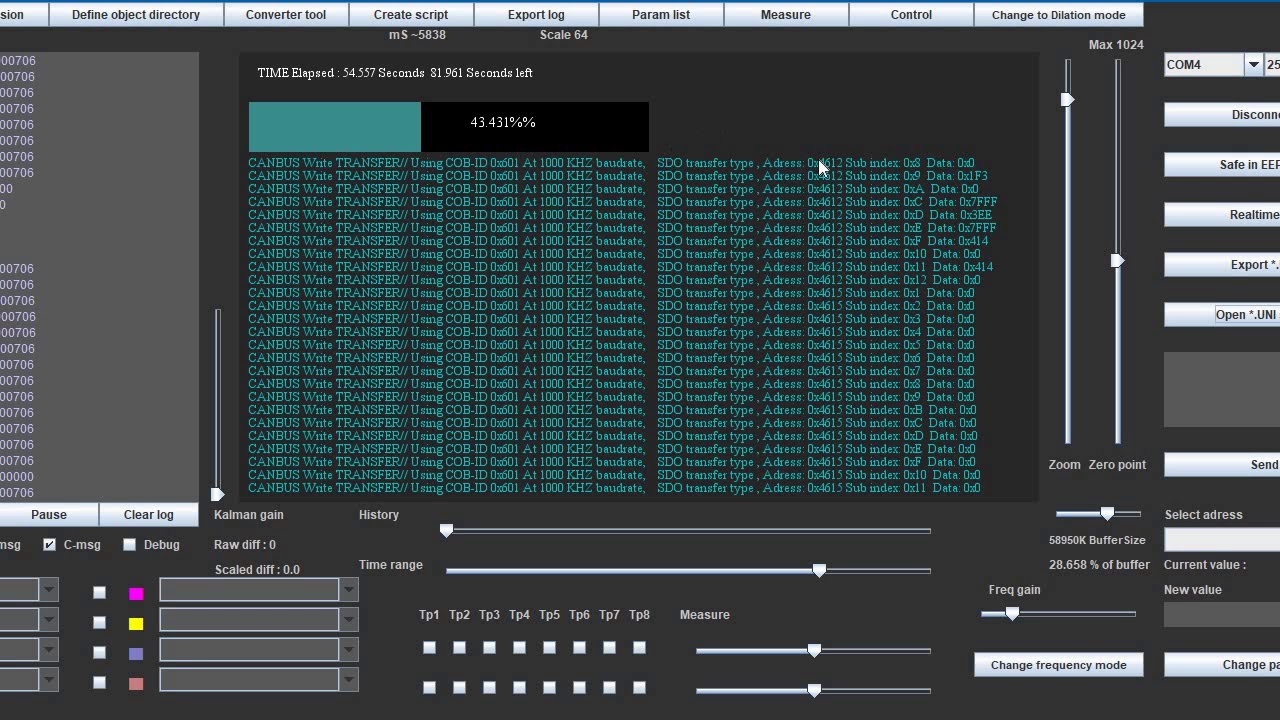Pick the magenta color swatch
The height and width of the screenshot is (720, 1280).
click(136, 593)
